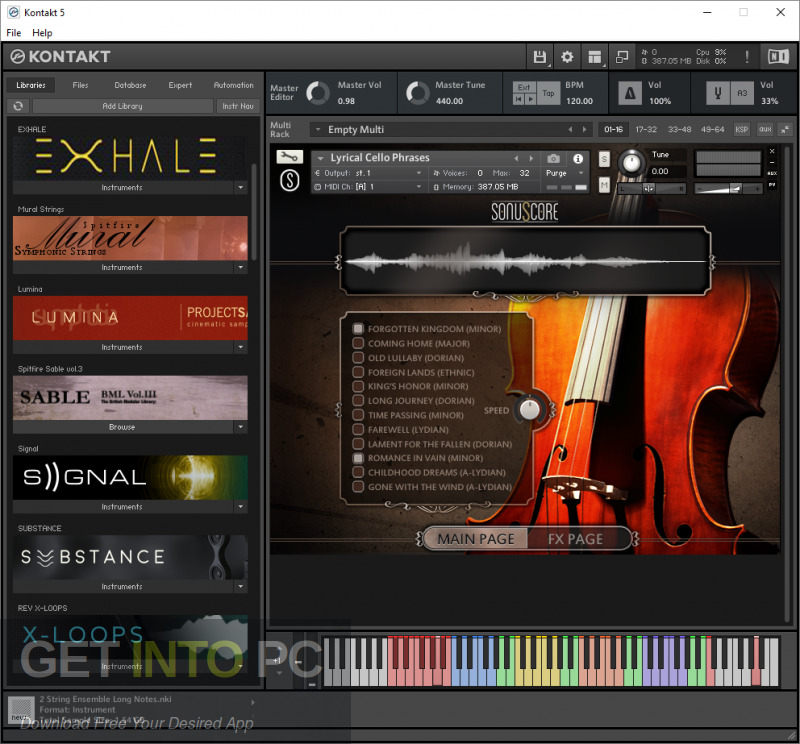
Task: Open instrument edit mode wrench icon
Action: coord(289,157)
